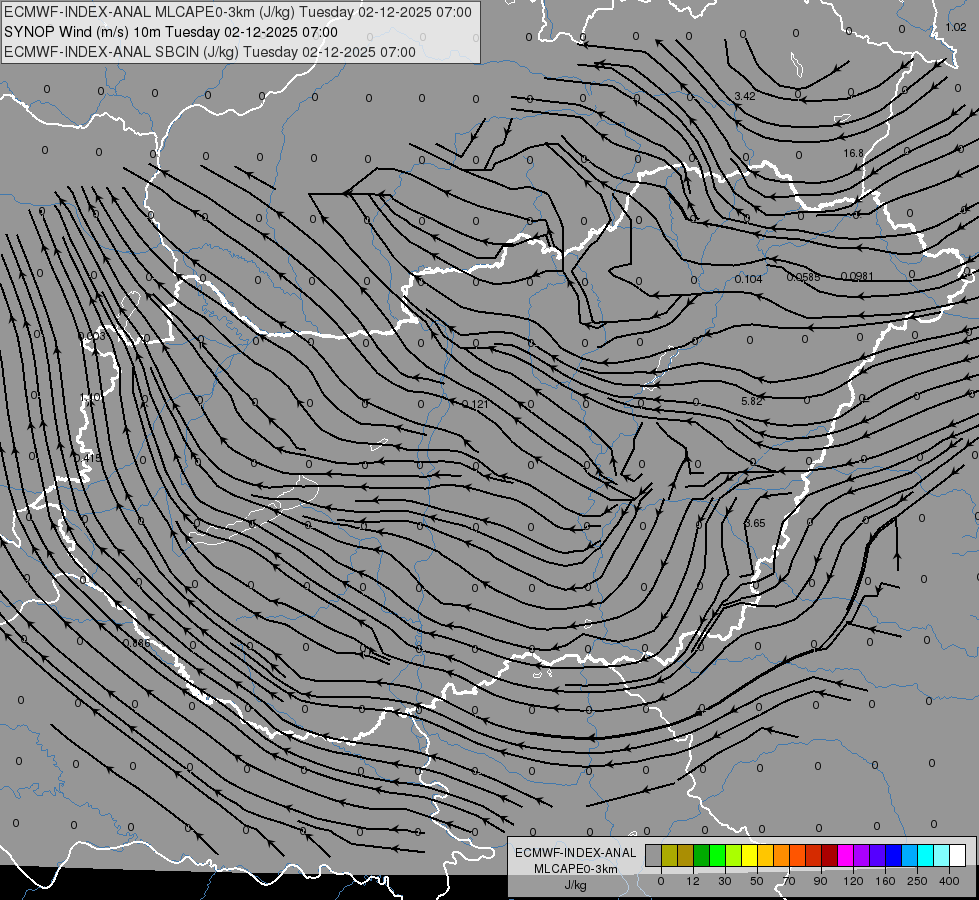Click the 30 tick label on the legend
This screenshot has width=979, height=900.
click(725, 881)
